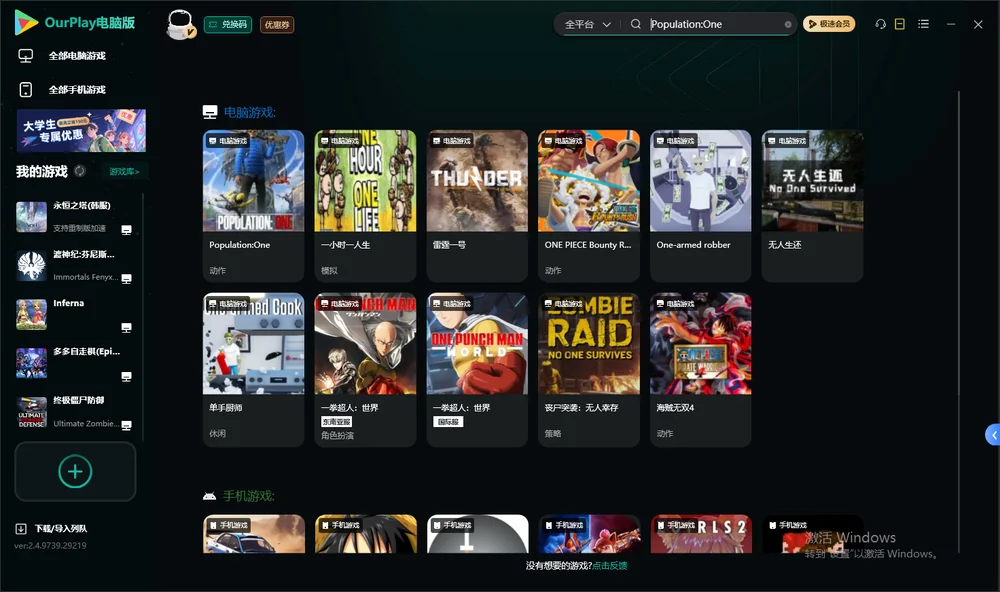Expand the blue side panel arrow

992,435
